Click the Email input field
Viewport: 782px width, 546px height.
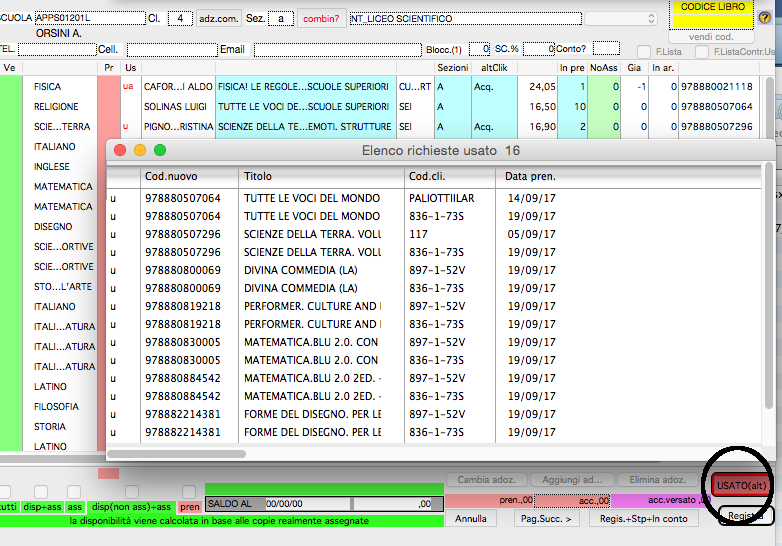(338, 49)
